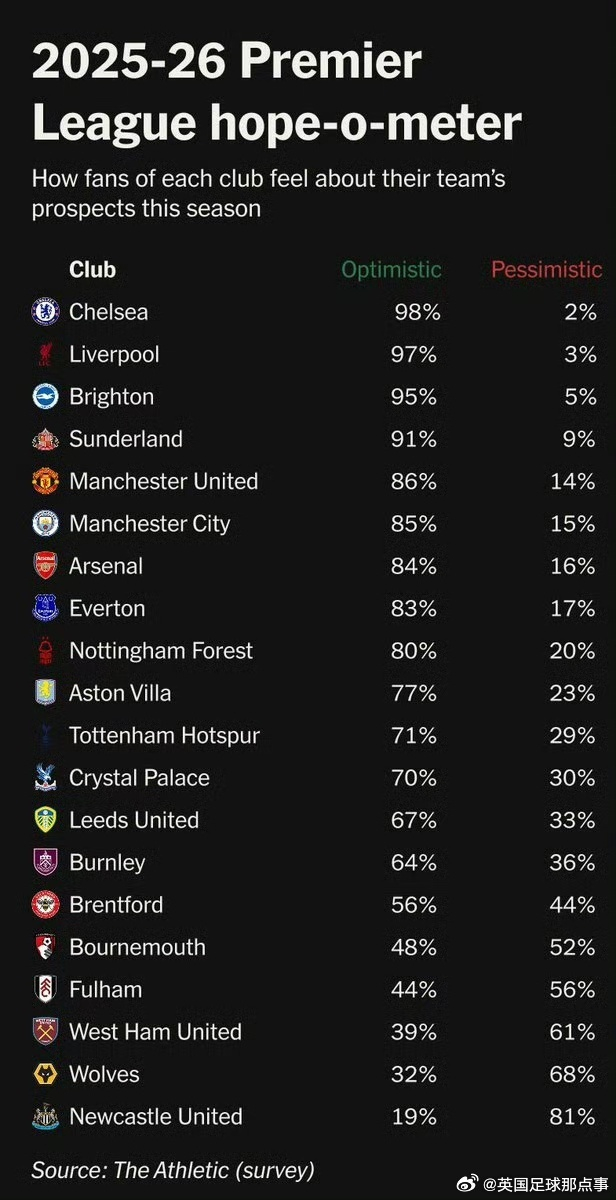The image size is (616, 1200).
Task: Click the Arsenal club crest icon
Action: 46,566
